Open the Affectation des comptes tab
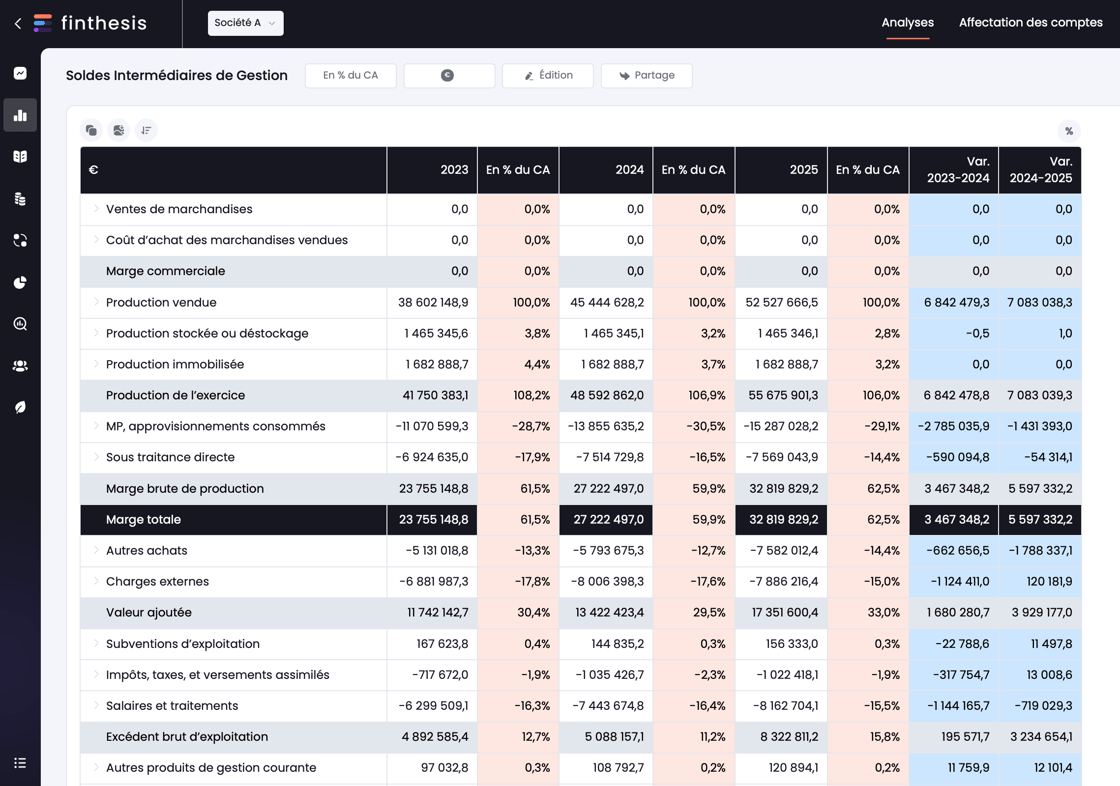This screenshot has height=786, width=1120. pyautogui.click(x=1030, y=22)
